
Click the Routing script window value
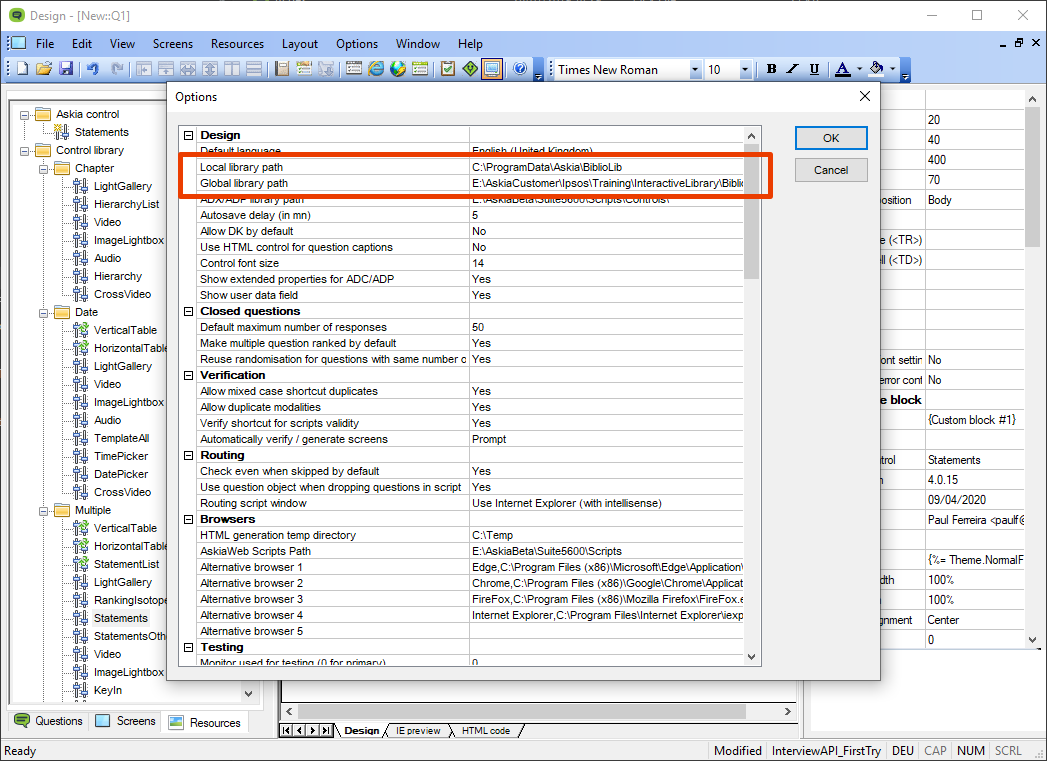coord(606,503)
